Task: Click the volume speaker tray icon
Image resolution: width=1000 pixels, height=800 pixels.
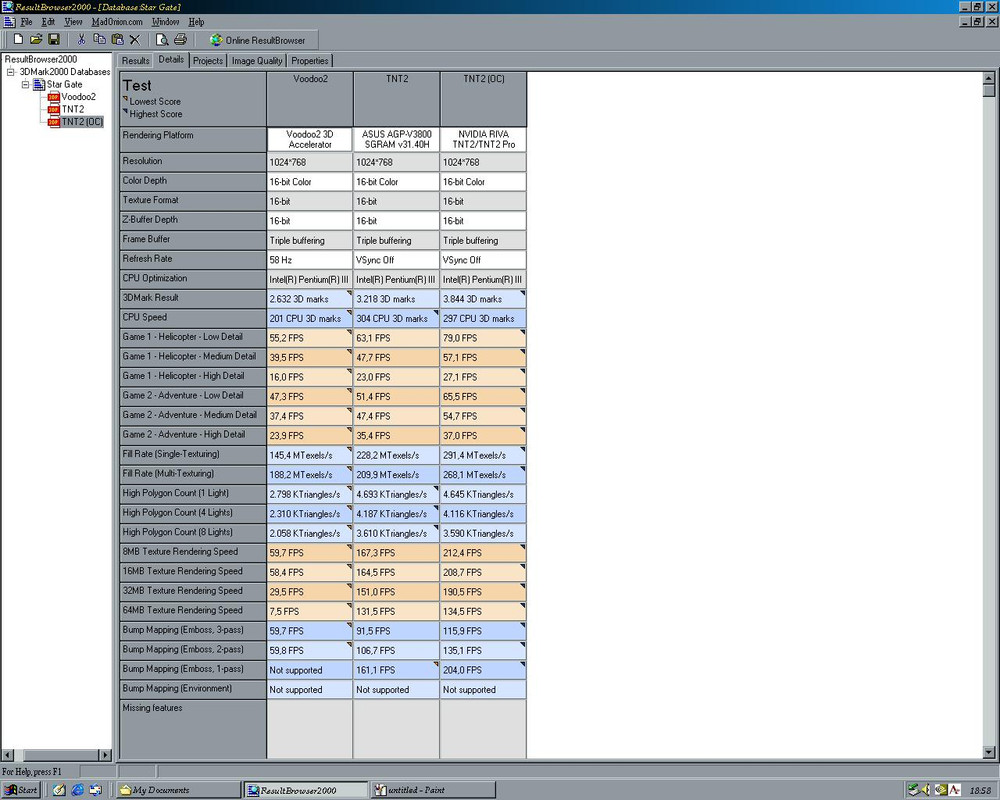Action: click(926, 790)
